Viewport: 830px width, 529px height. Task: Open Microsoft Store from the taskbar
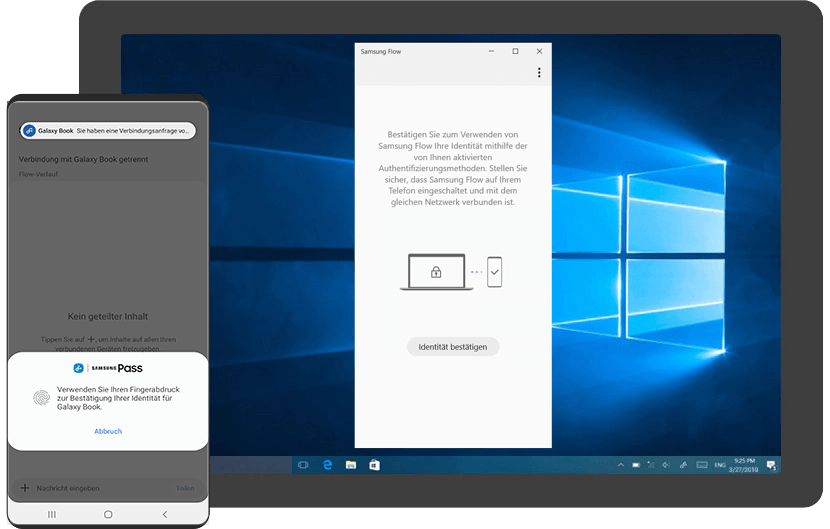tap(374, 465)
